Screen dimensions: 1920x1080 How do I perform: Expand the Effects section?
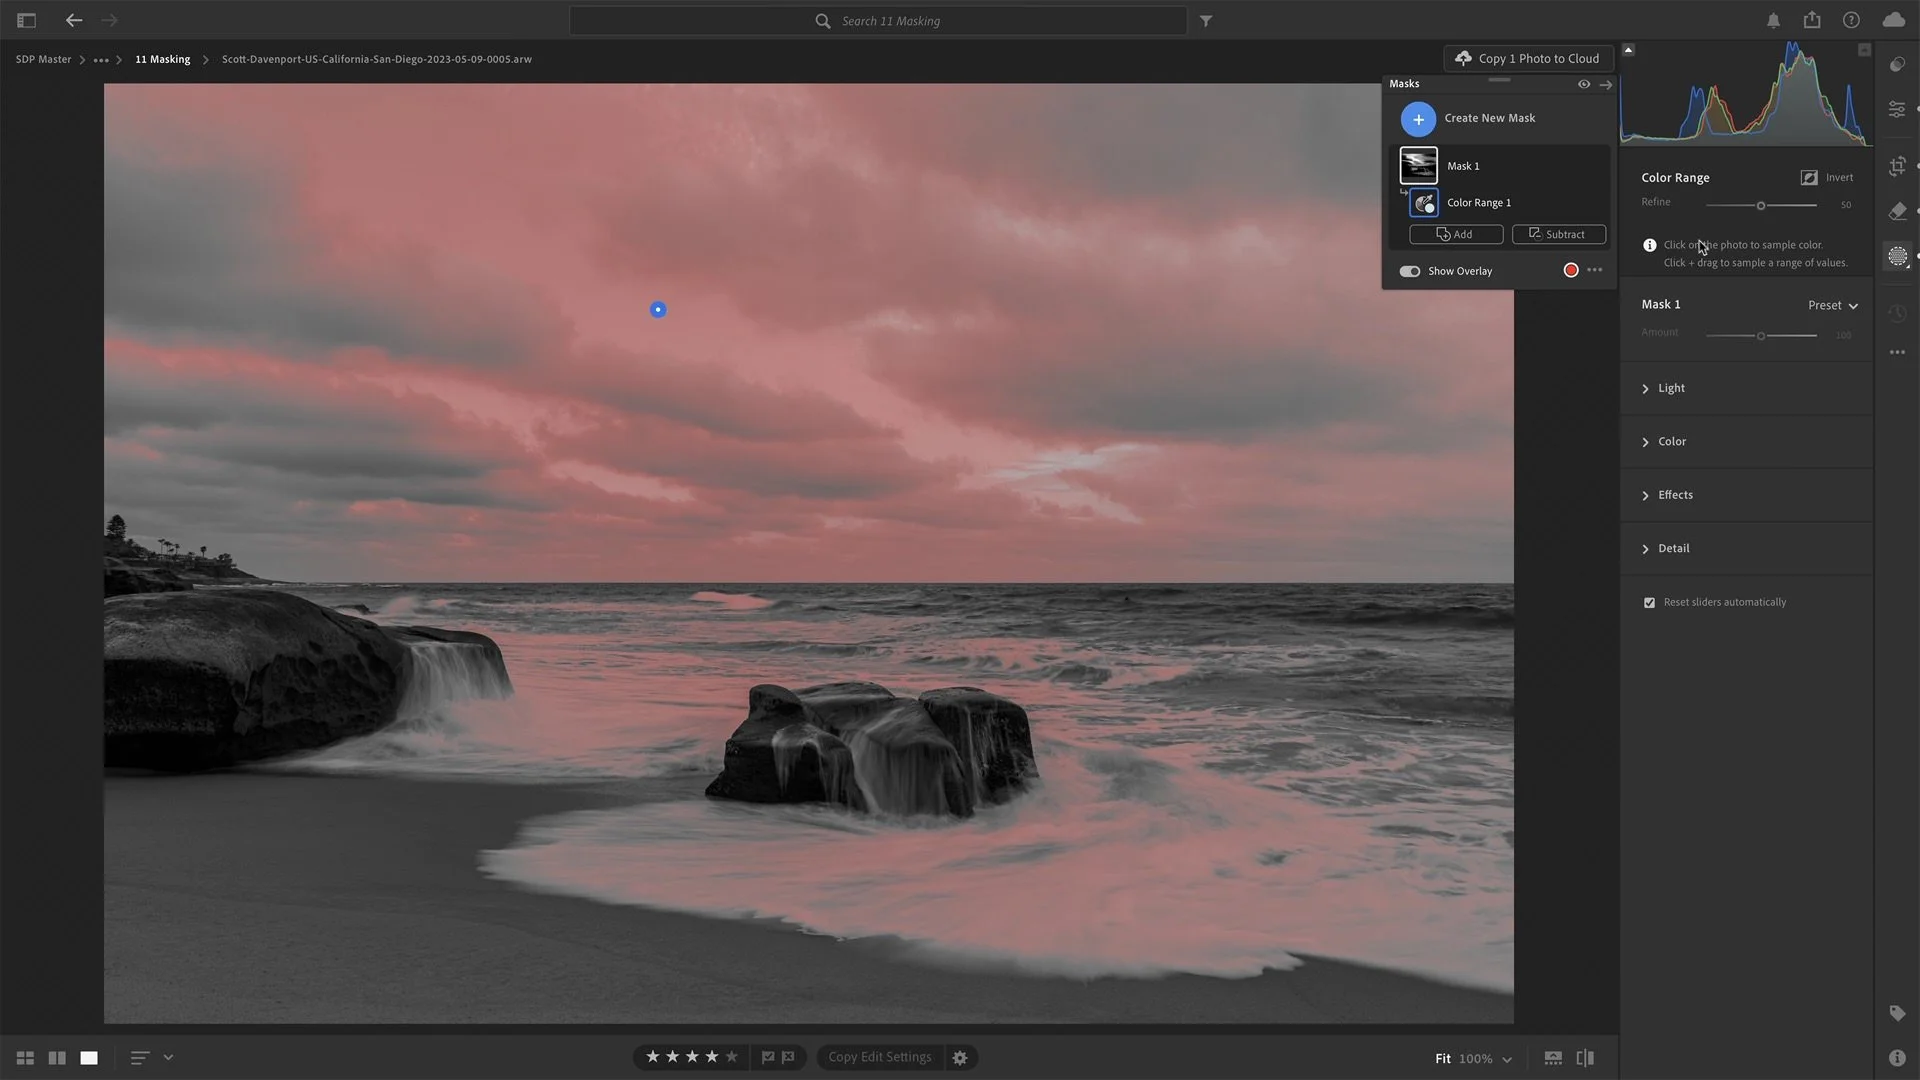click(1674, 495)
